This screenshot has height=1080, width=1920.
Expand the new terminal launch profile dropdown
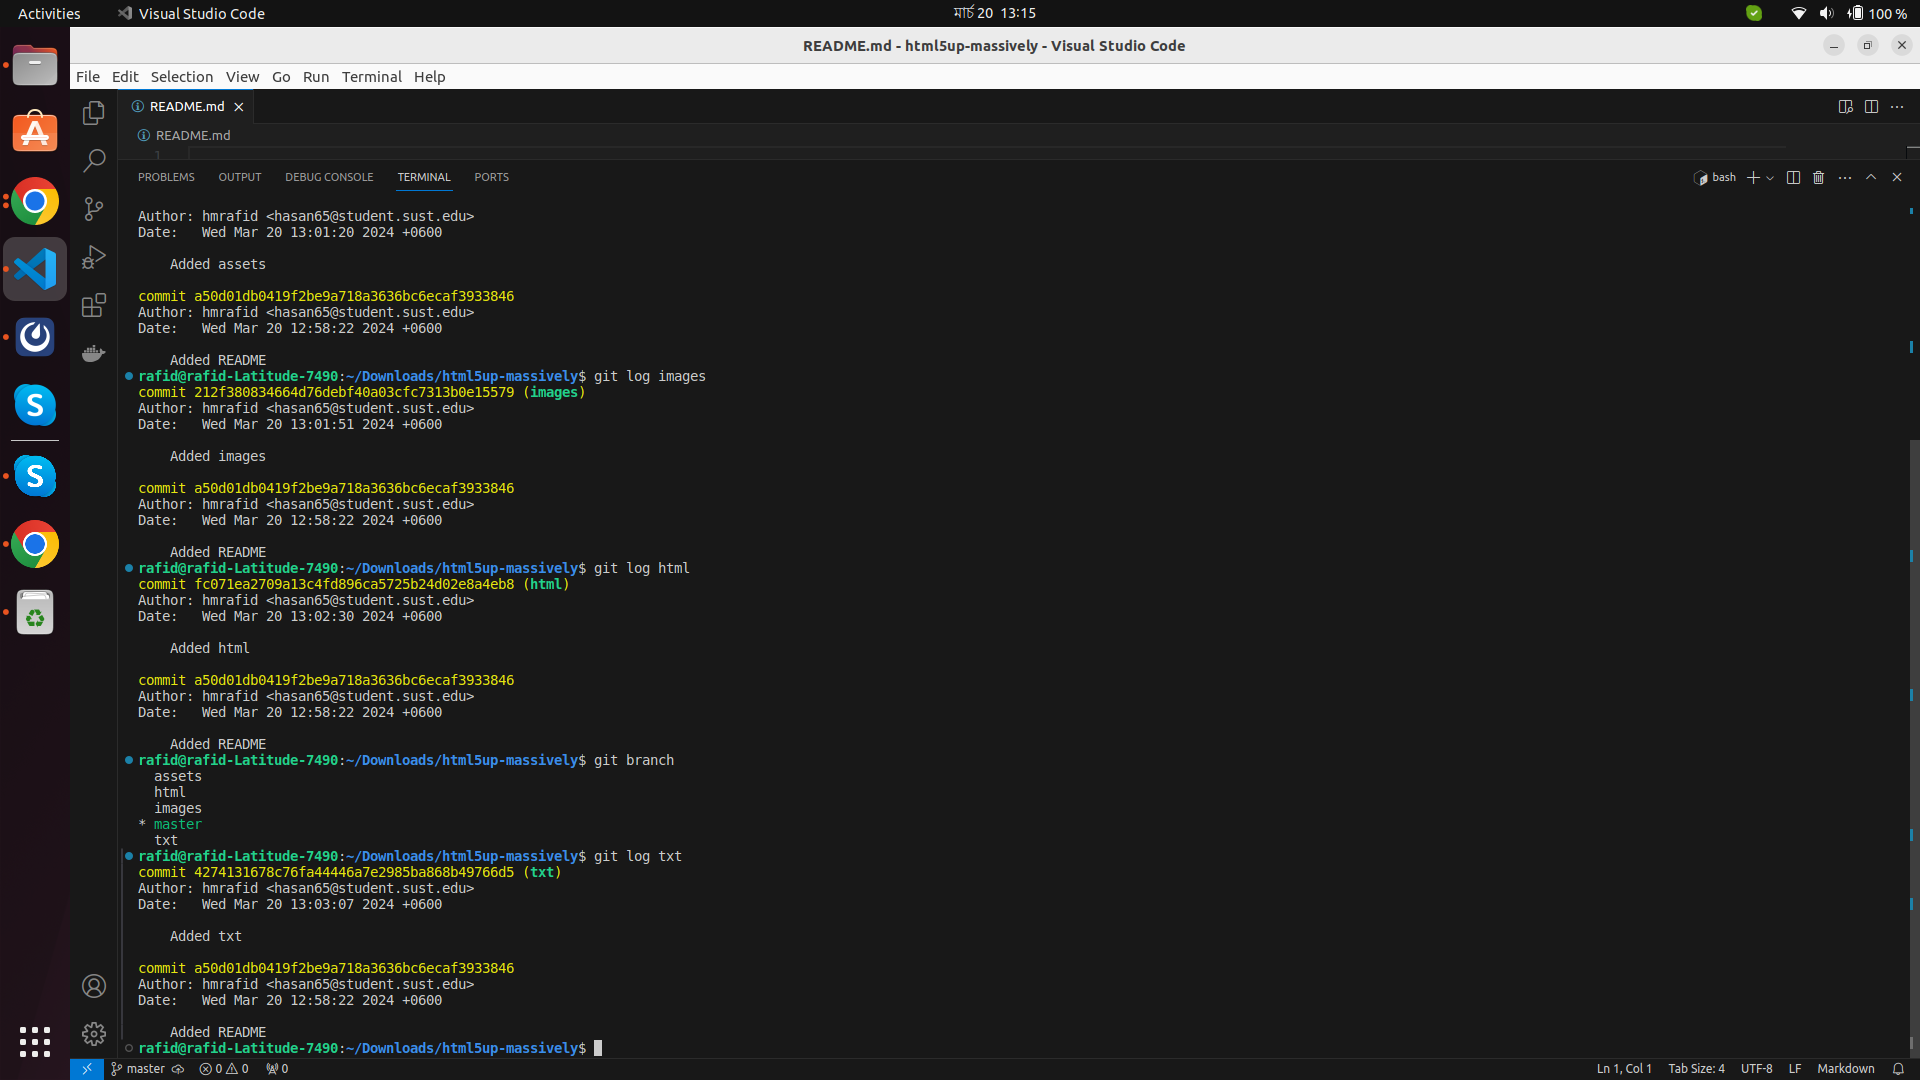(1771, 178)
